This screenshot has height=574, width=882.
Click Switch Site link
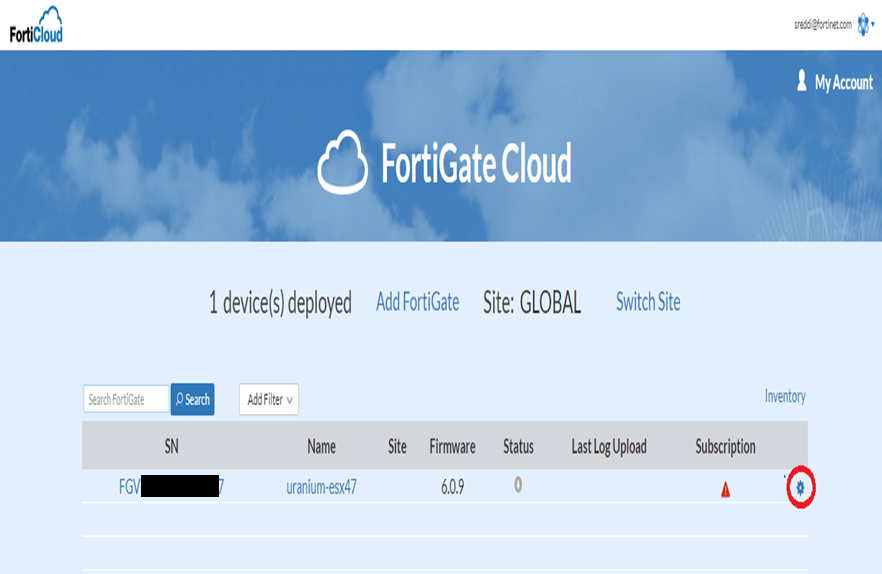[x=648, y=302]
